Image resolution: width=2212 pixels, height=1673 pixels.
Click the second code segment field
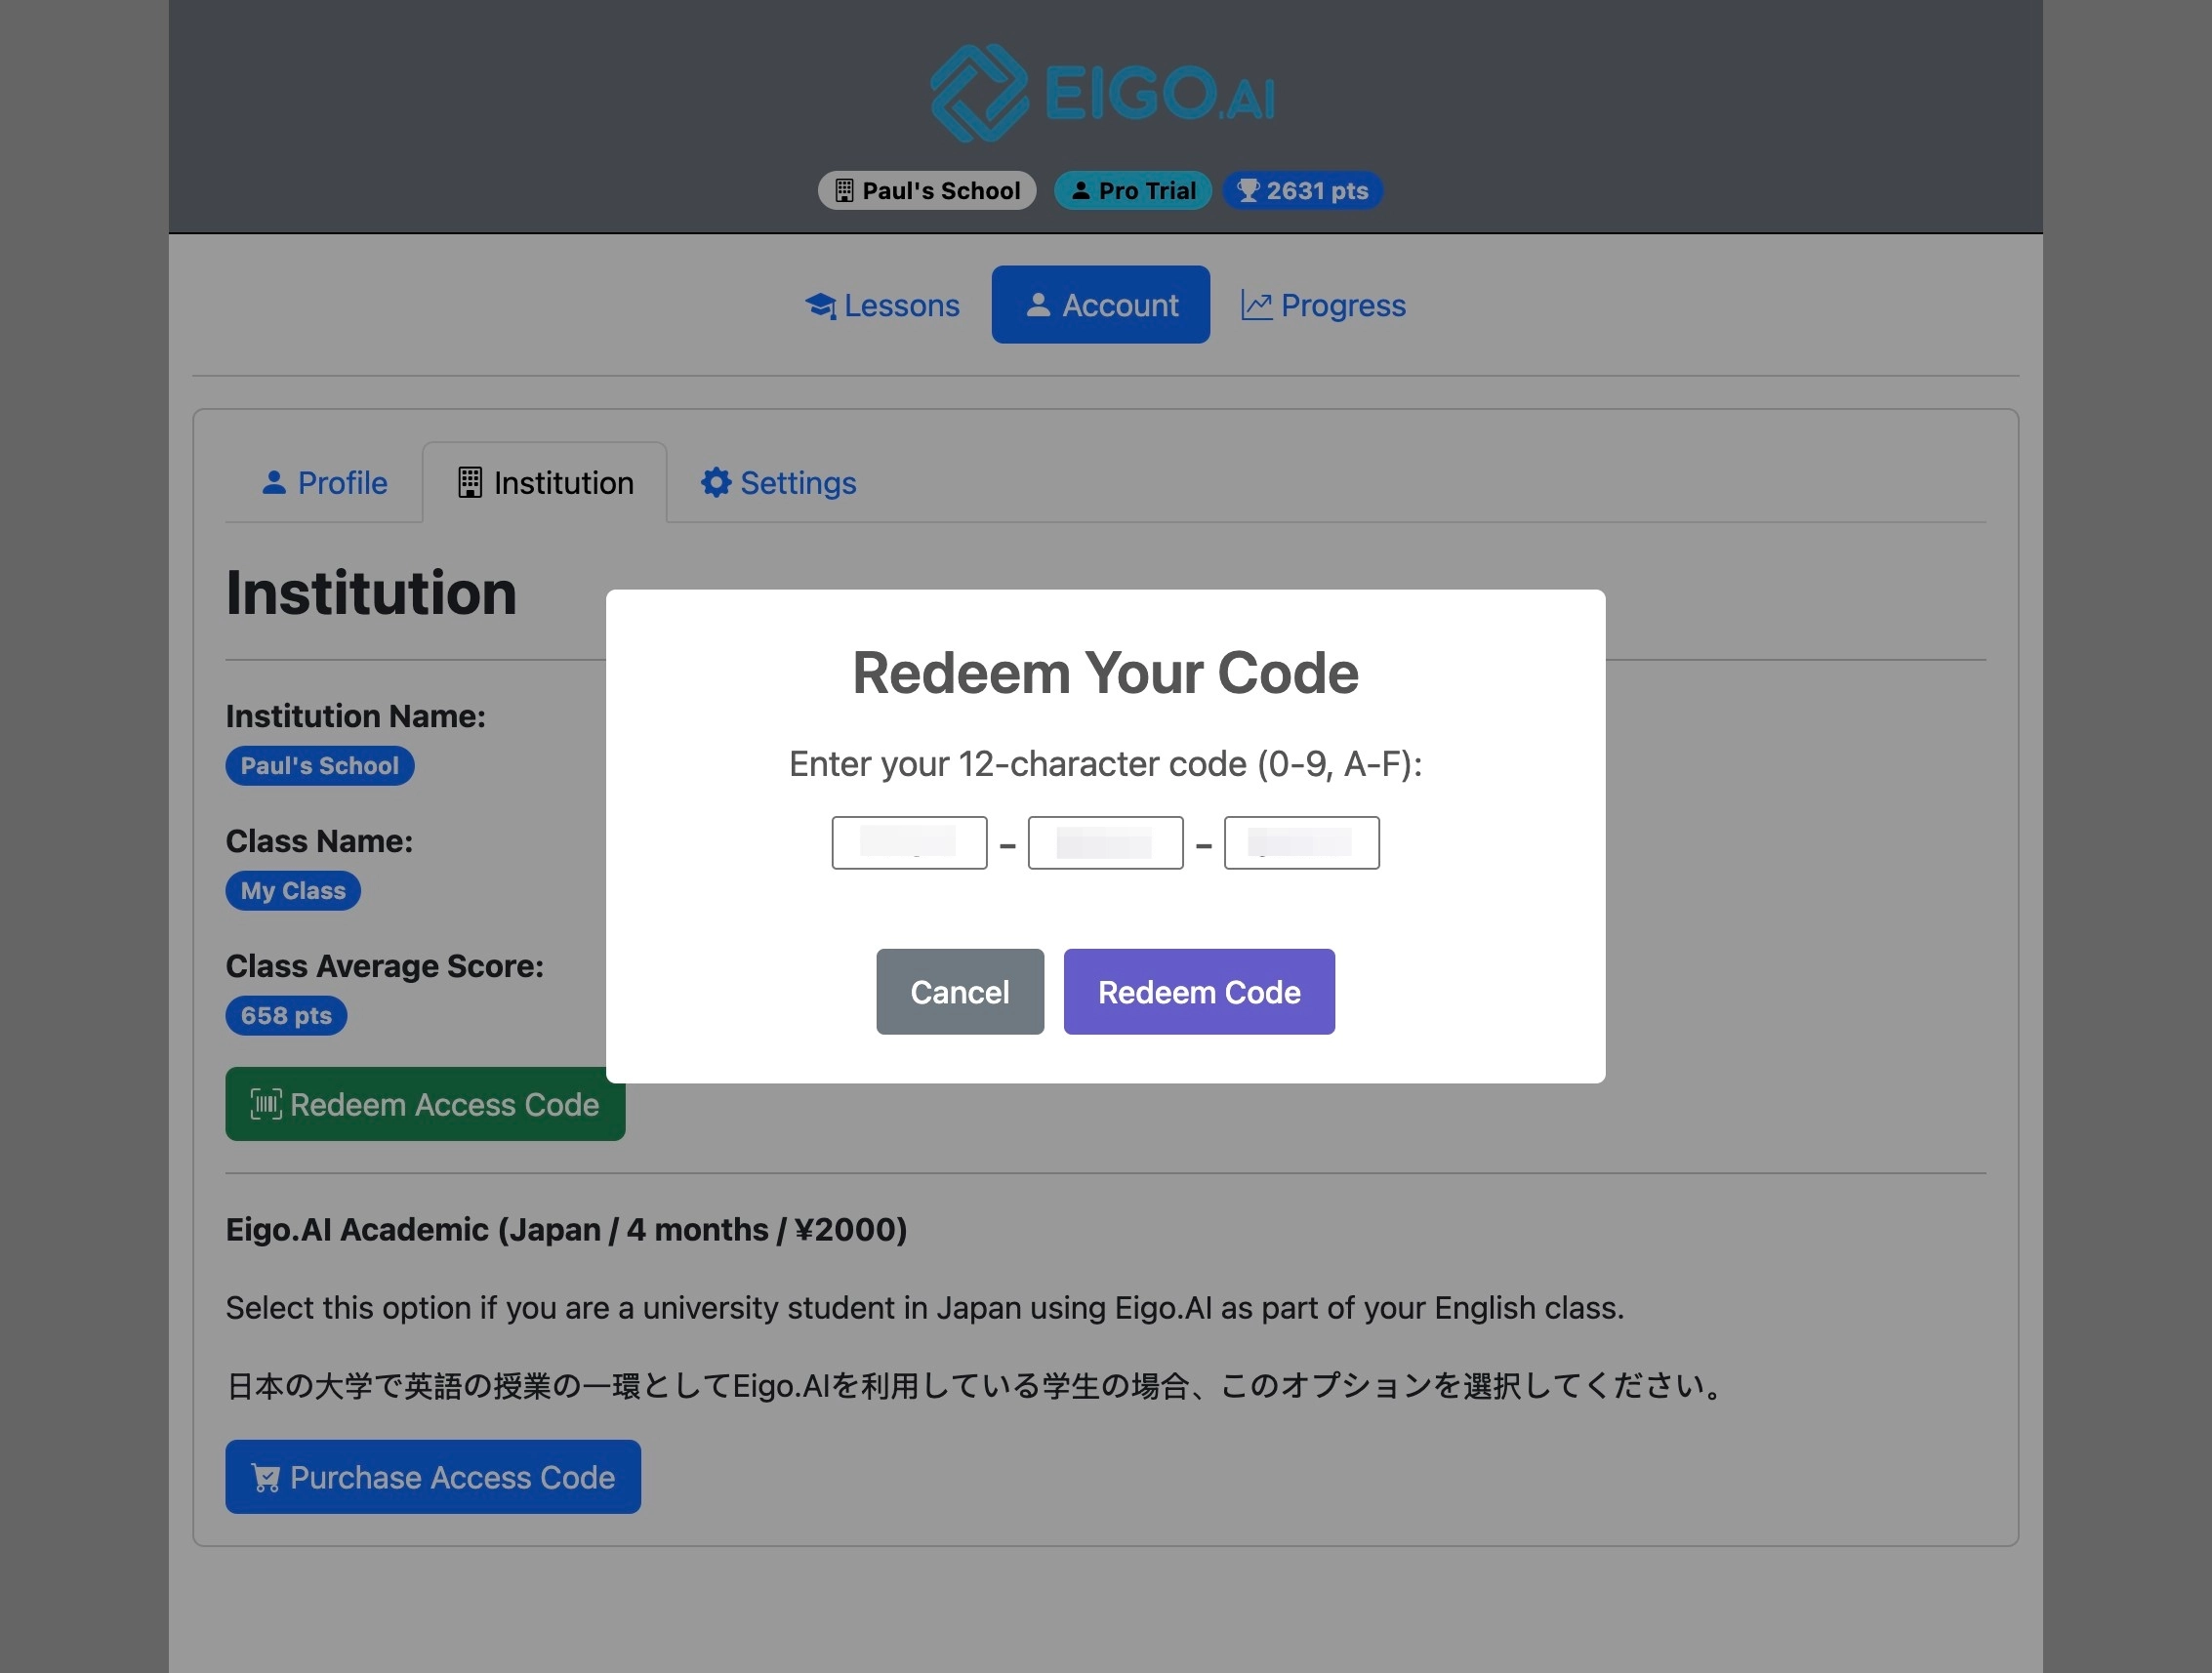coord(1105,843)
